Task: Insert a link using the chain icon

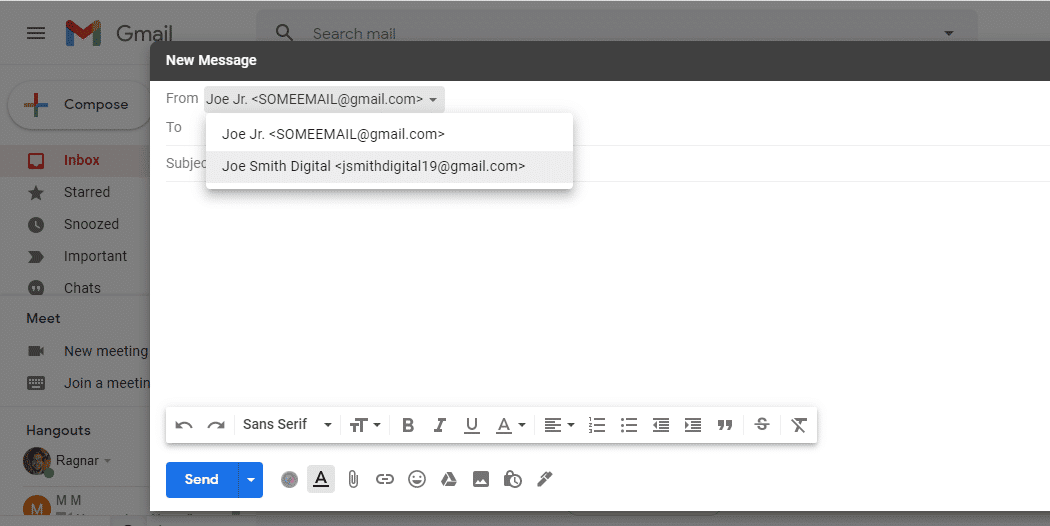Action: (x=385, y=480)
